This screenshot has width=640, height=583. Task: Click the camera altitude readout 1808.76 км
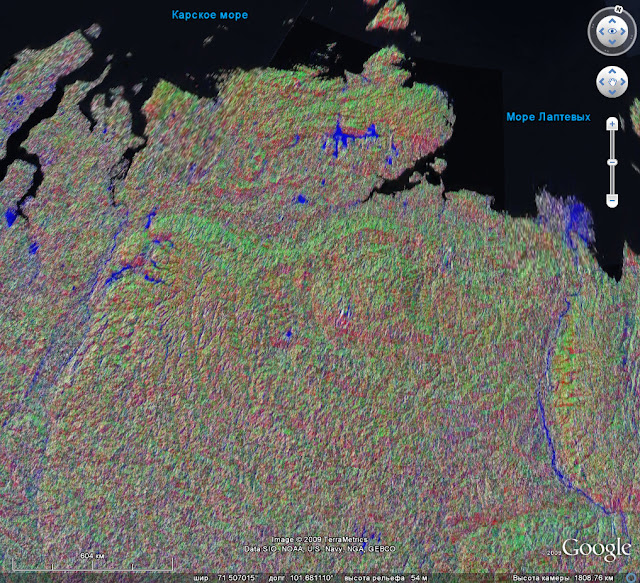pos(593,578)
